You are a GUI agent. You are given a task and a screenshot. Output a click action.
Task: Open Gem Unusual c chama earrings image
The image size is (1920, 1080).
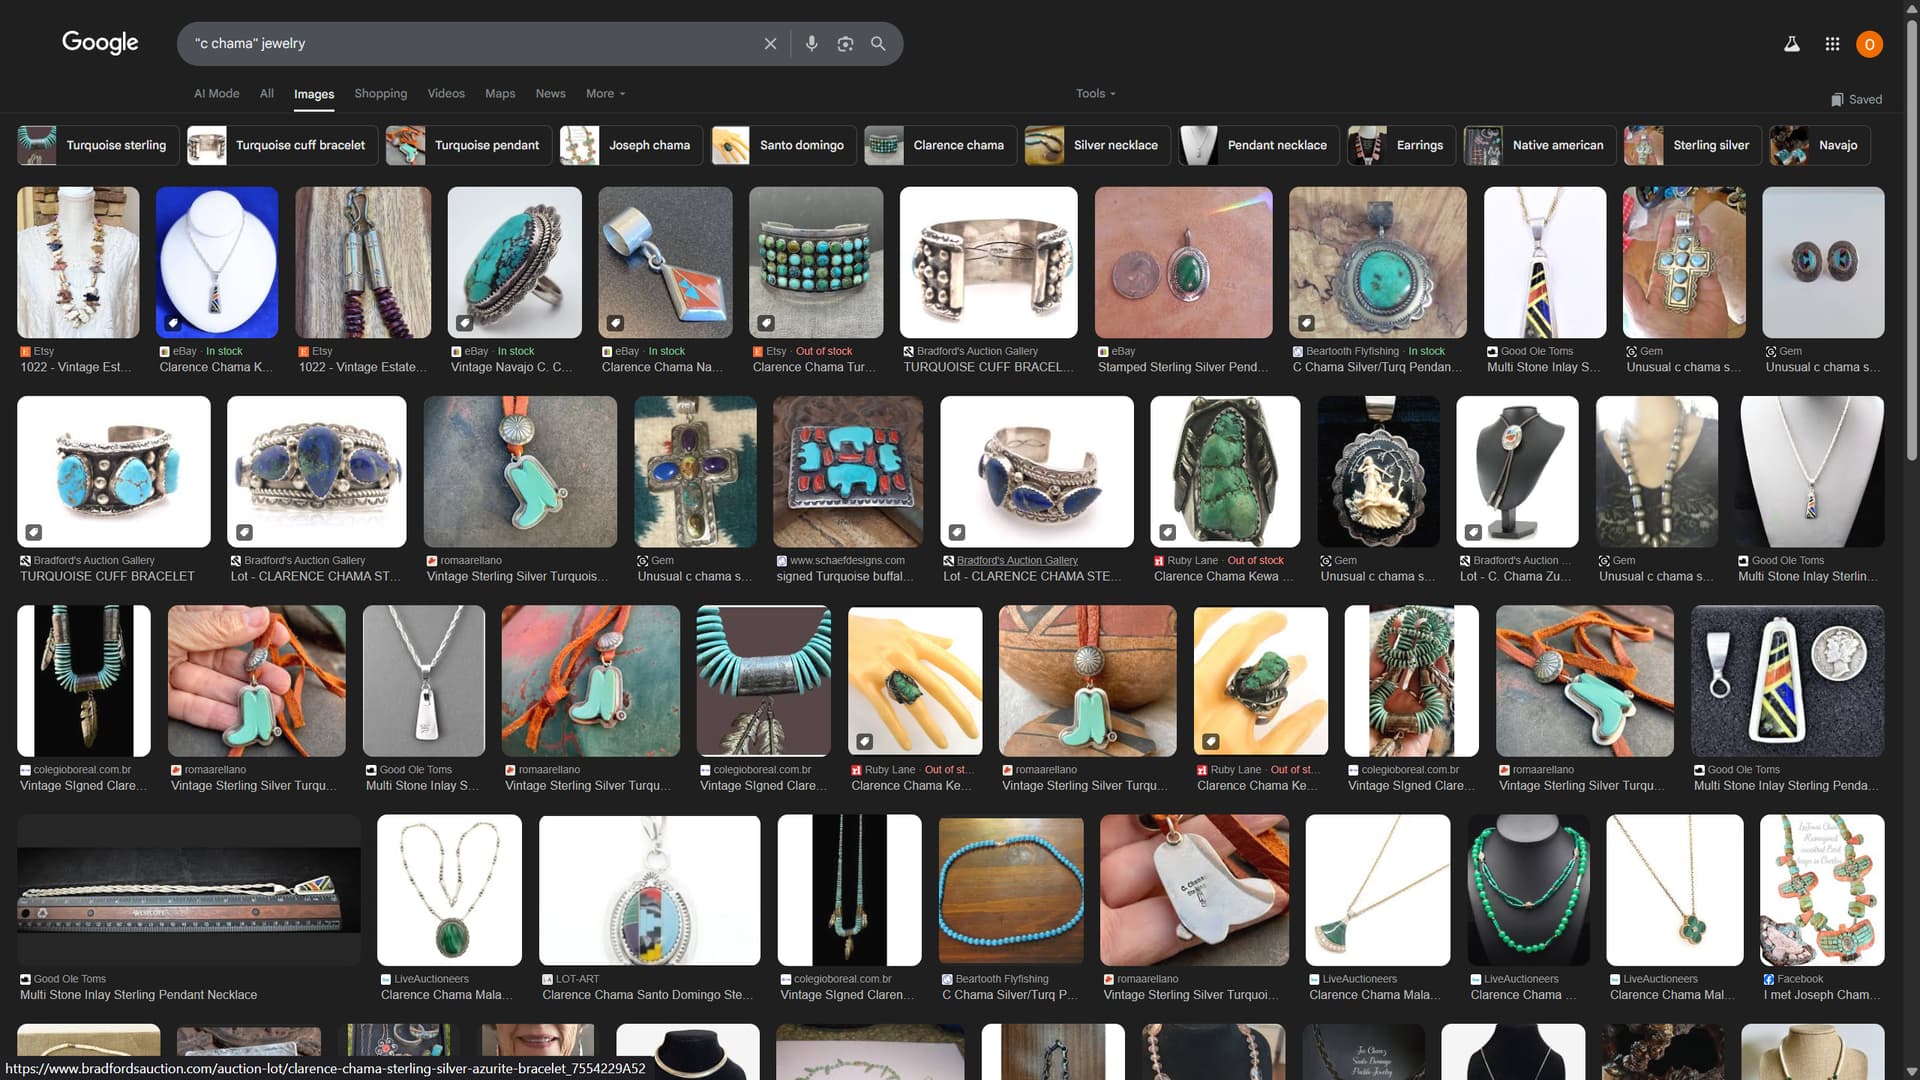[x=1823, y=262]
